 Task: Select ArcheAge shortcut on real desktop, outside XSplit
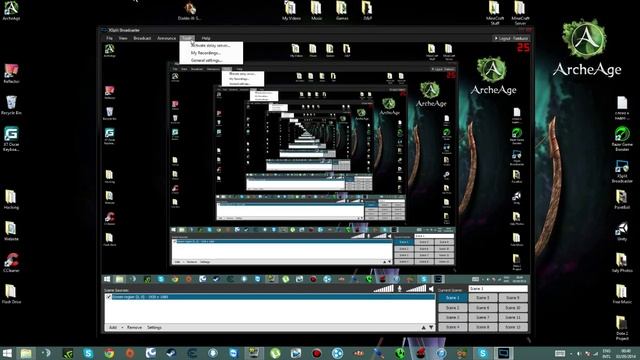[x=11, y=11]
